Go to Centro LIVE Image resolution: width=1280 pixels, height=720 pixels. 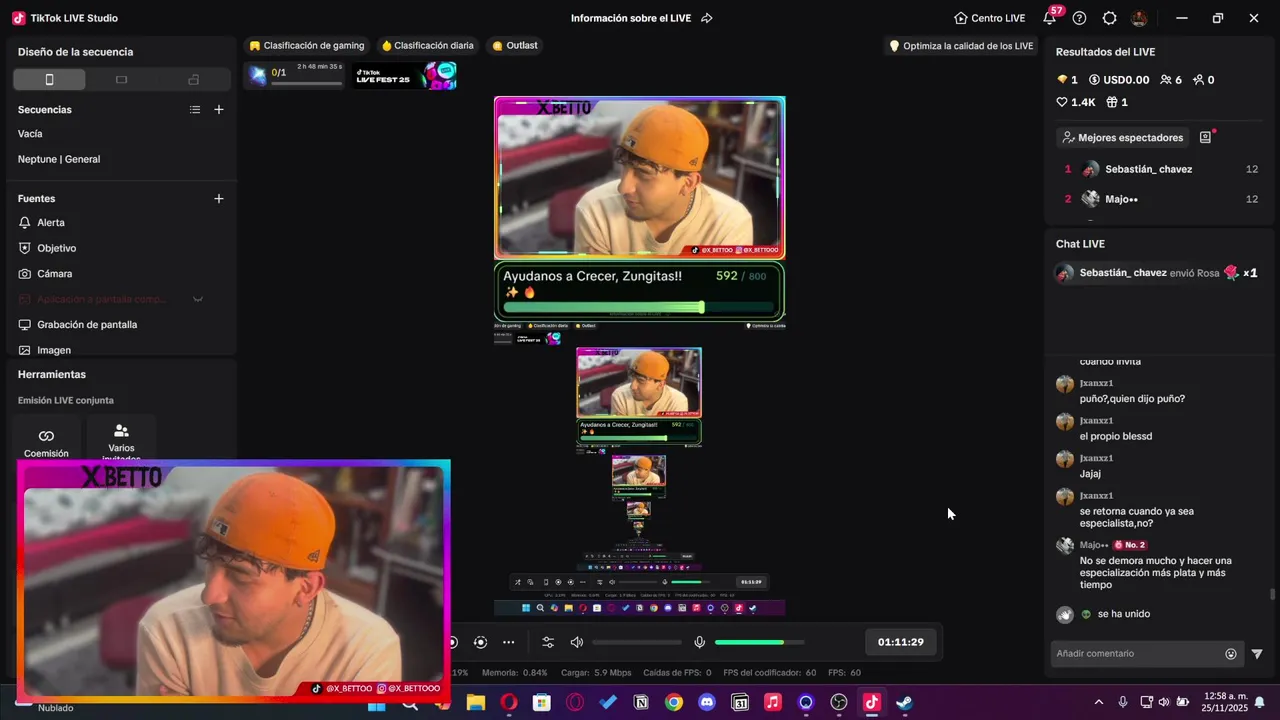coord(990,18)
